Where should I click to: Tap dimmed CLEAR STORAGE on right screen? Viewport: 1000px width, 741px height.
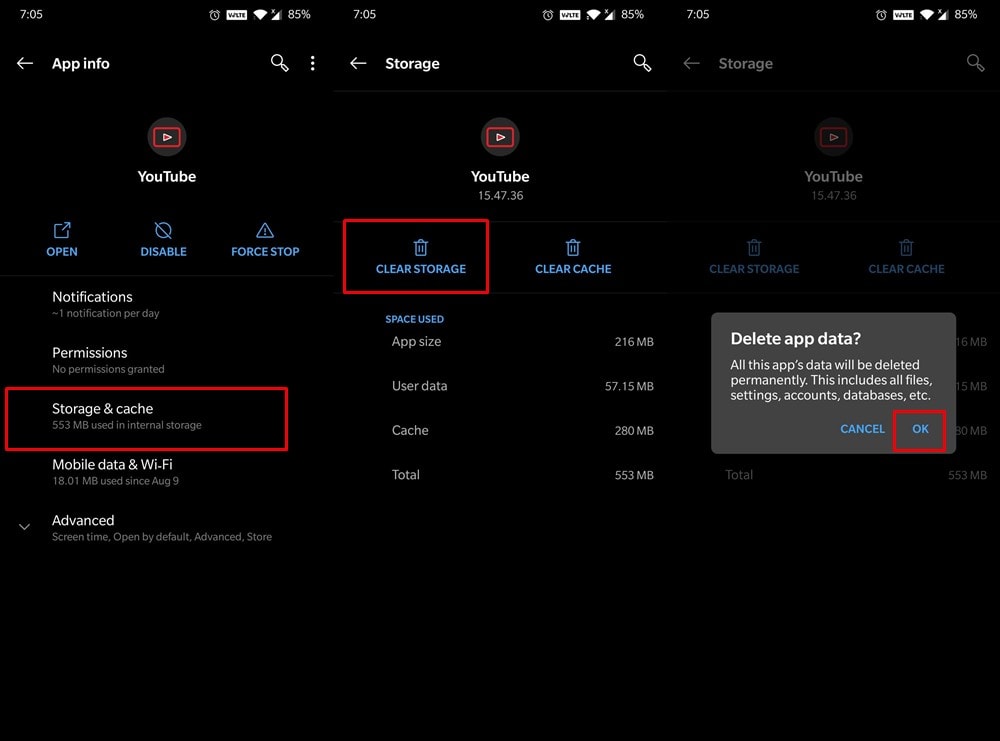coord(754,257)
